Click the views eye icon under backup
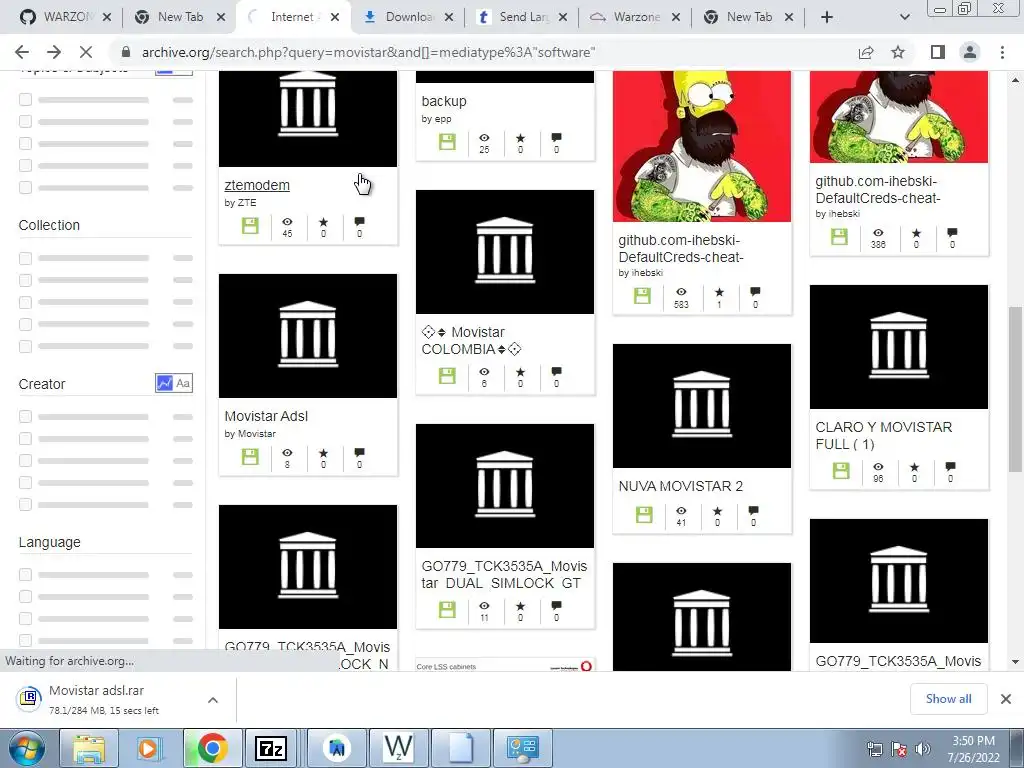Image resolution: width=1024 pixels, height=768 pixels. coord(484,138)
